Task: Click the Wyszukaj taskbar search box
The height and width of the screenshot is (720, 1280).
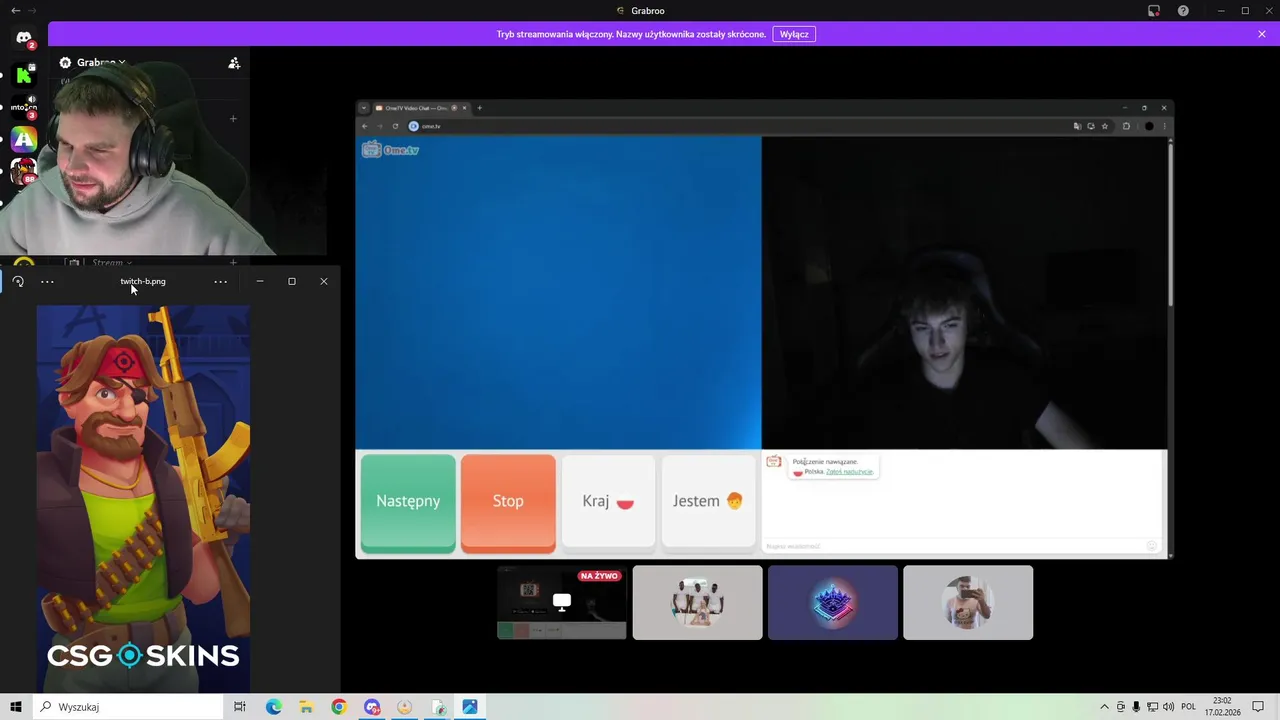Action: tap(127, 707)
